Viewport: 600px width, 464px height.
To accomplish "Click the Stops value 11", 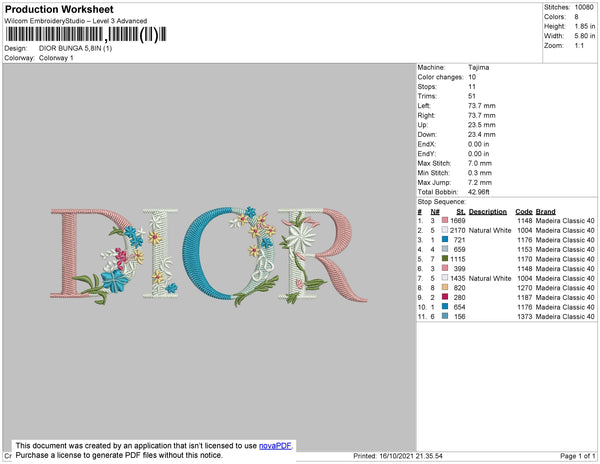I will pos(471,87).
